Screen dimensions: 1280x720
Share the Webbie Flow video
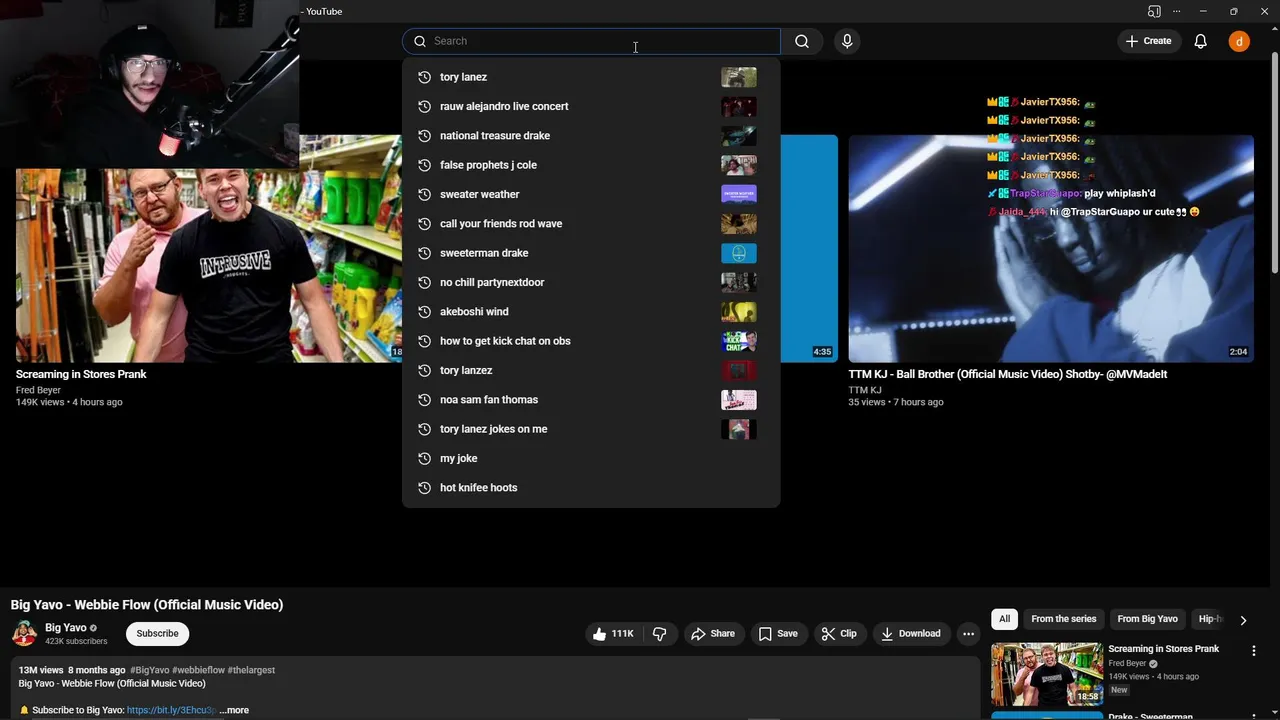click(713, 634)
